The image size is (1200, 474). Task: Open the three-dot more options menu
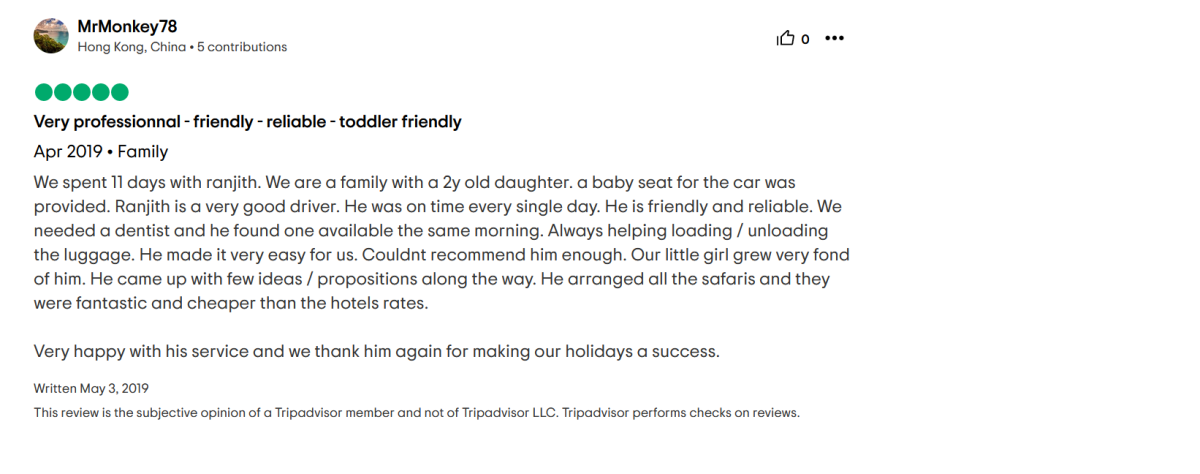pyautogui.click(x=834, y=39)
